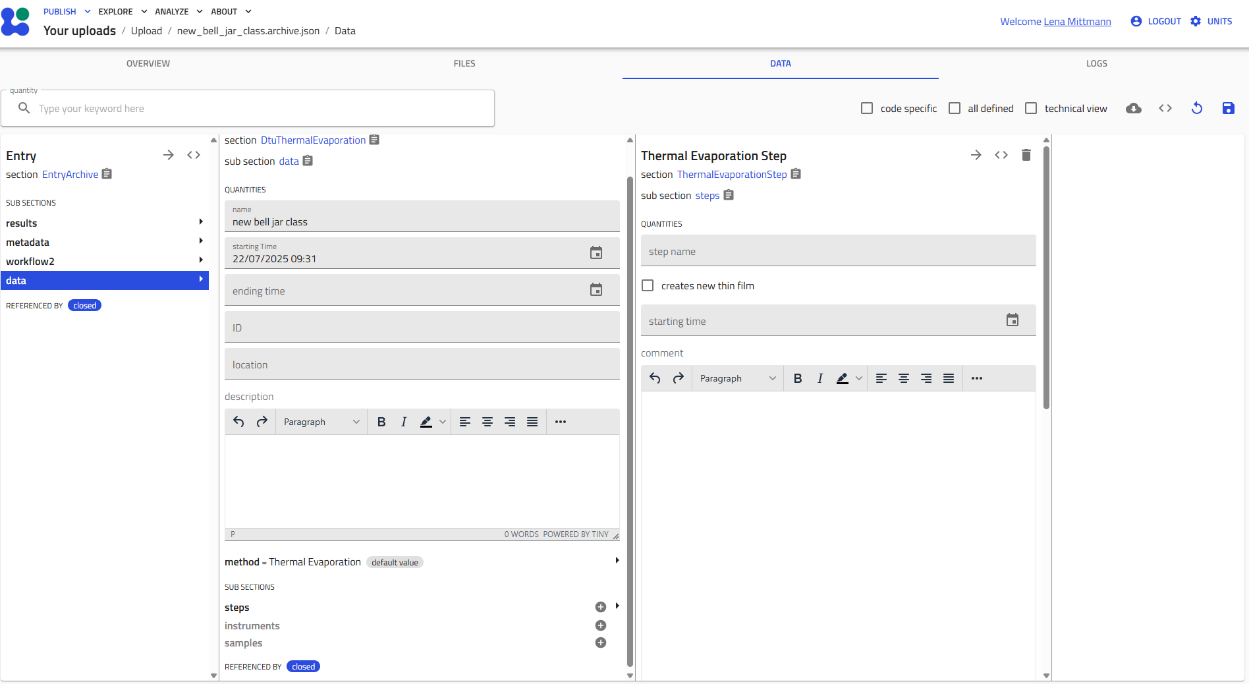The height and width of the screenshot is (684, 1249).
Task: Add a new steps subsection with plus icon
Action: point(601,607)
